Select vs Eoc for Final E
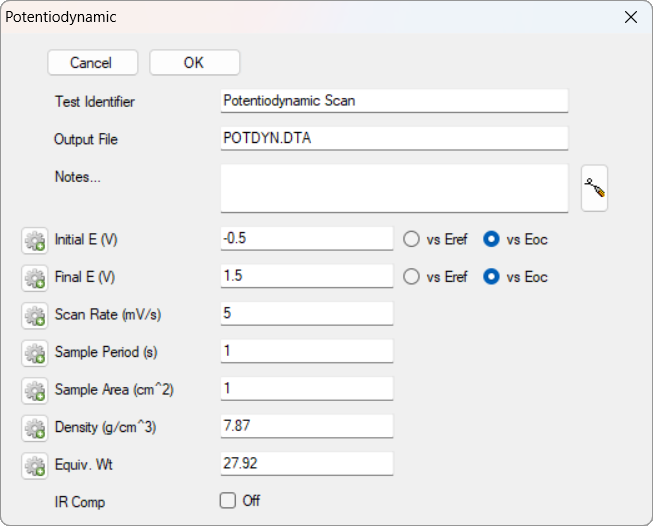The height and width of the screenshot is (526, 653). (x=491, y=277)
